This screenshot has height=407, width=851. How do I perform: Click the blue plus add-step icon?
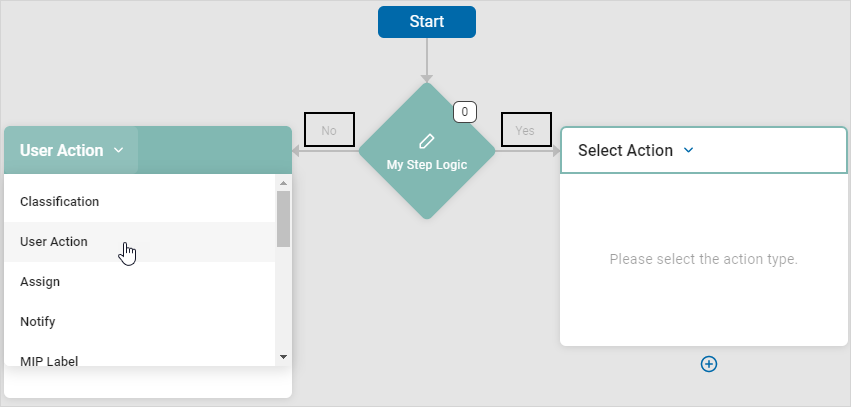tap(708, 364)
